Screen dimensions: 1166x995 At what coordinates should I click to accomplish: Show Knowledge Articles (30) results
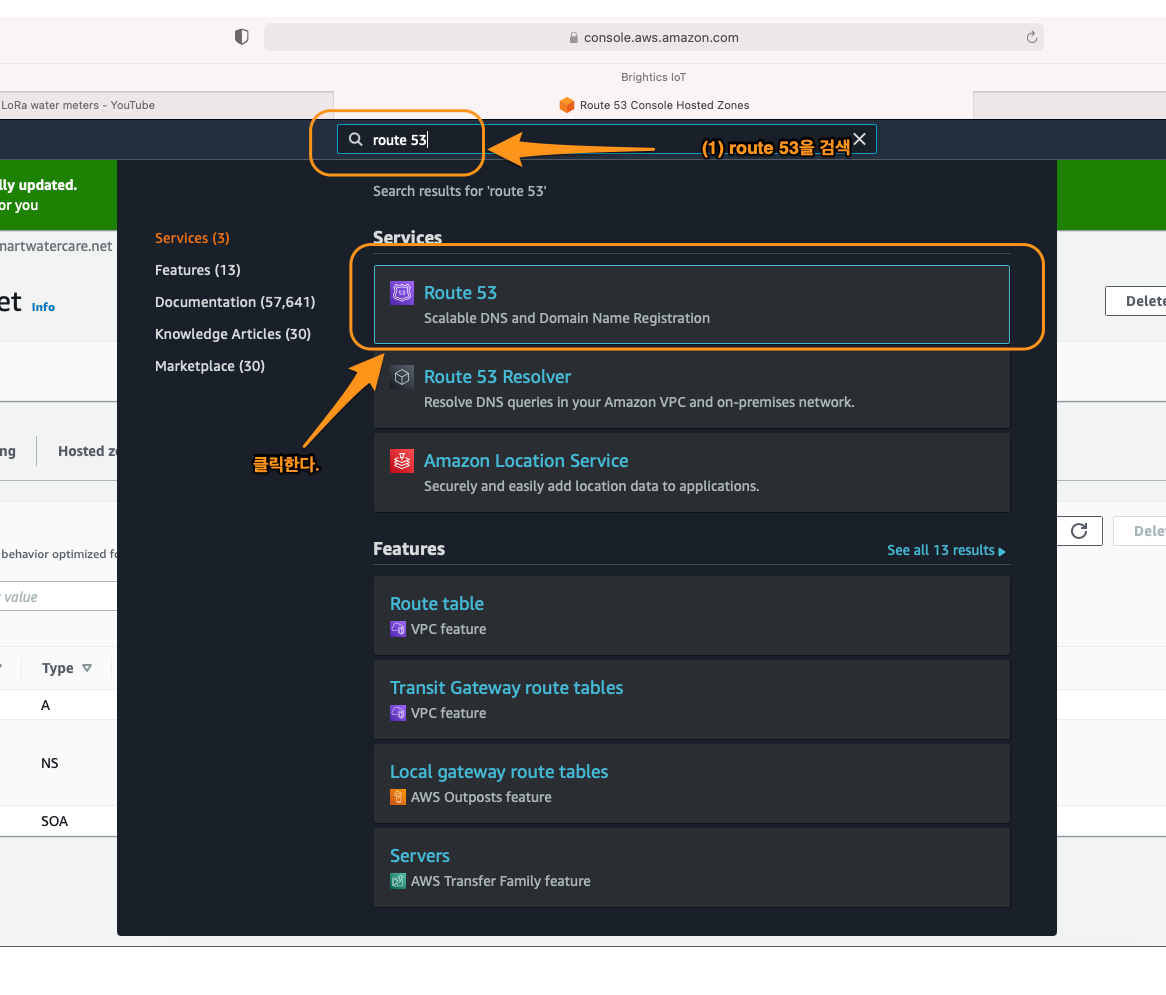coord(232,334)
